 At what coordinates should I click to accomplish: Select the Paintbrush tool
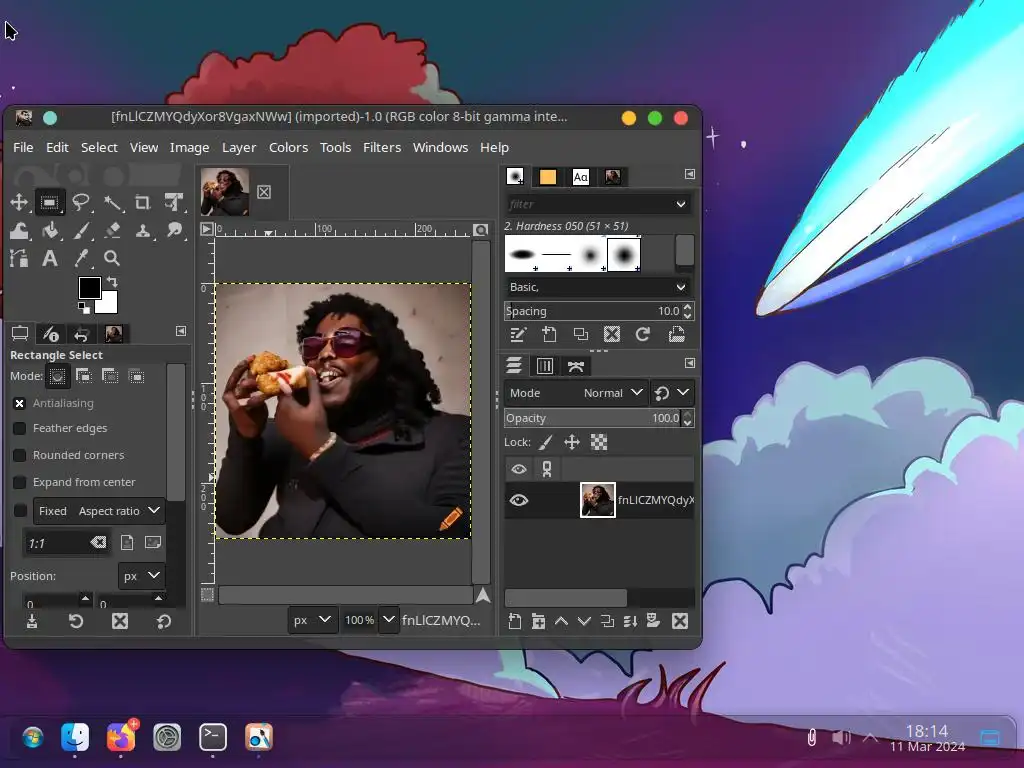click(x=80, y=231)
